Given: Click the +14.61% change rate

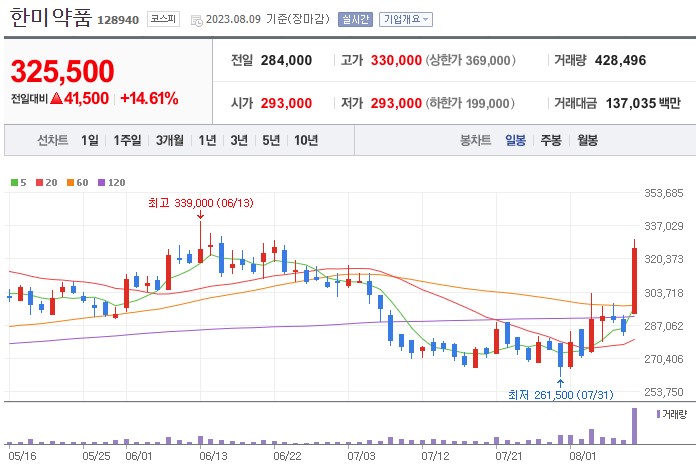Looking at the screenshot, I should coord(149,99).
